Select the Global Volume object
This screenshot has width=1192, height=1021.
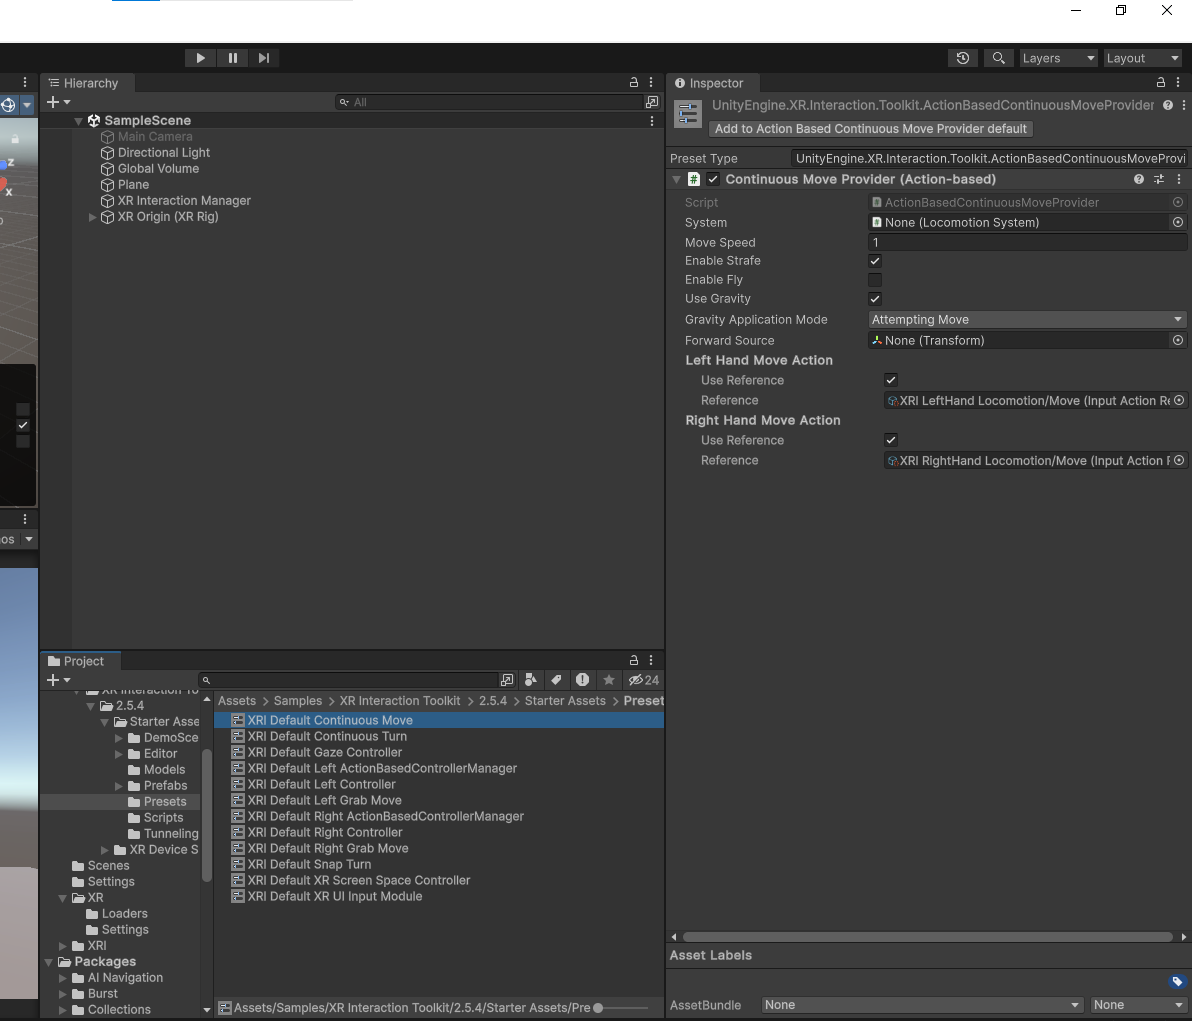click(158, 169)
